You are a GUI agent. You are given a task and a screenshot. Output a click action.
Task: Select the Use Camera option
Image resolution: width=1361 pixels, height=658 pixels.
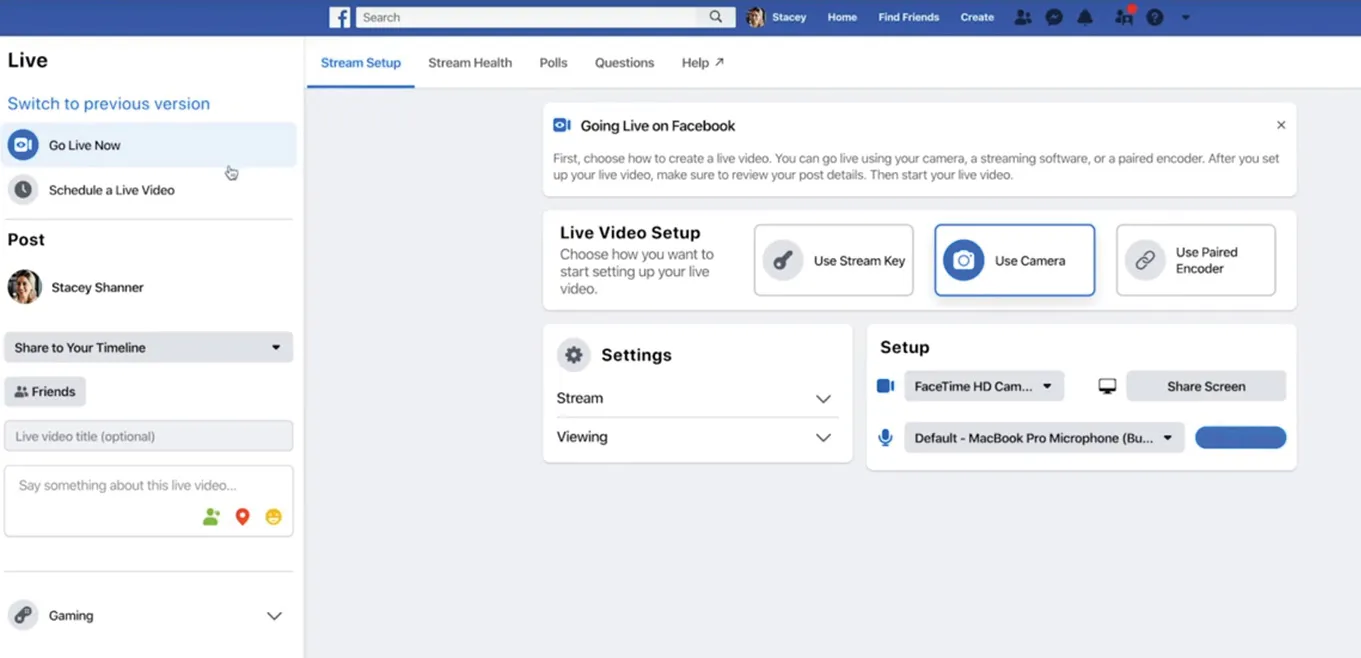(x=1013, y=260)
